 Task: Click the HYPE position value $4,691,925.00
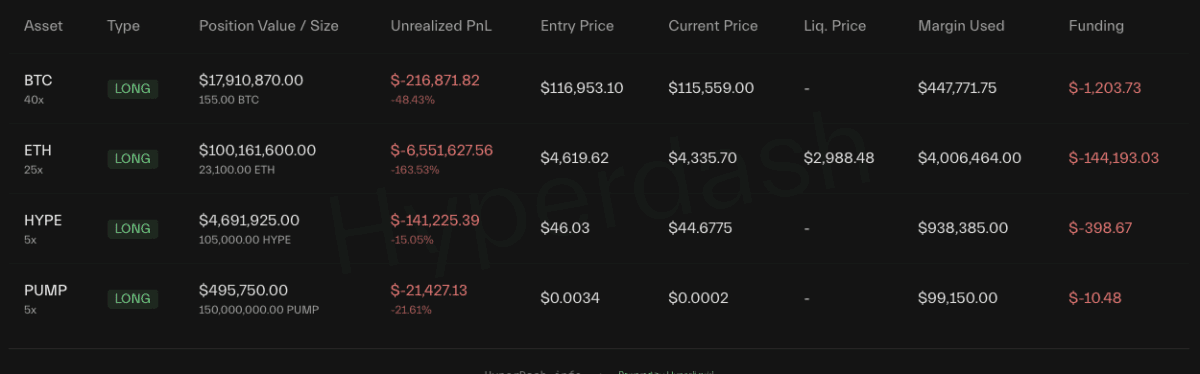click(x=249, y=220)
